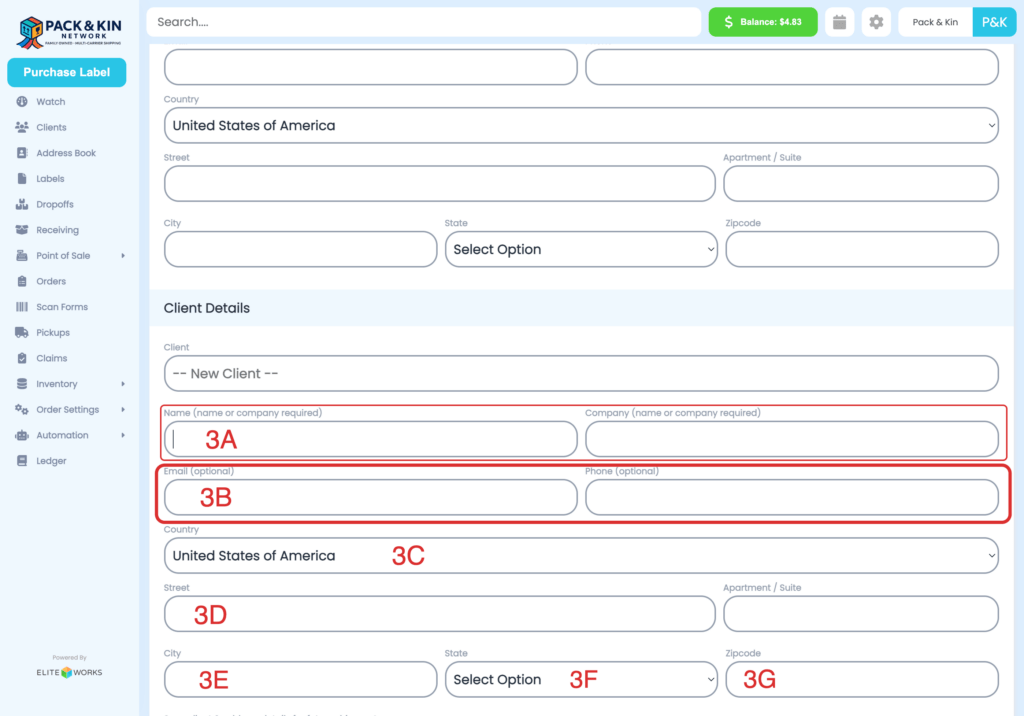Screen dimensions: 1024x716
Task: Click the Dropoffs icon in sidebar
Action: click(22, 204)
